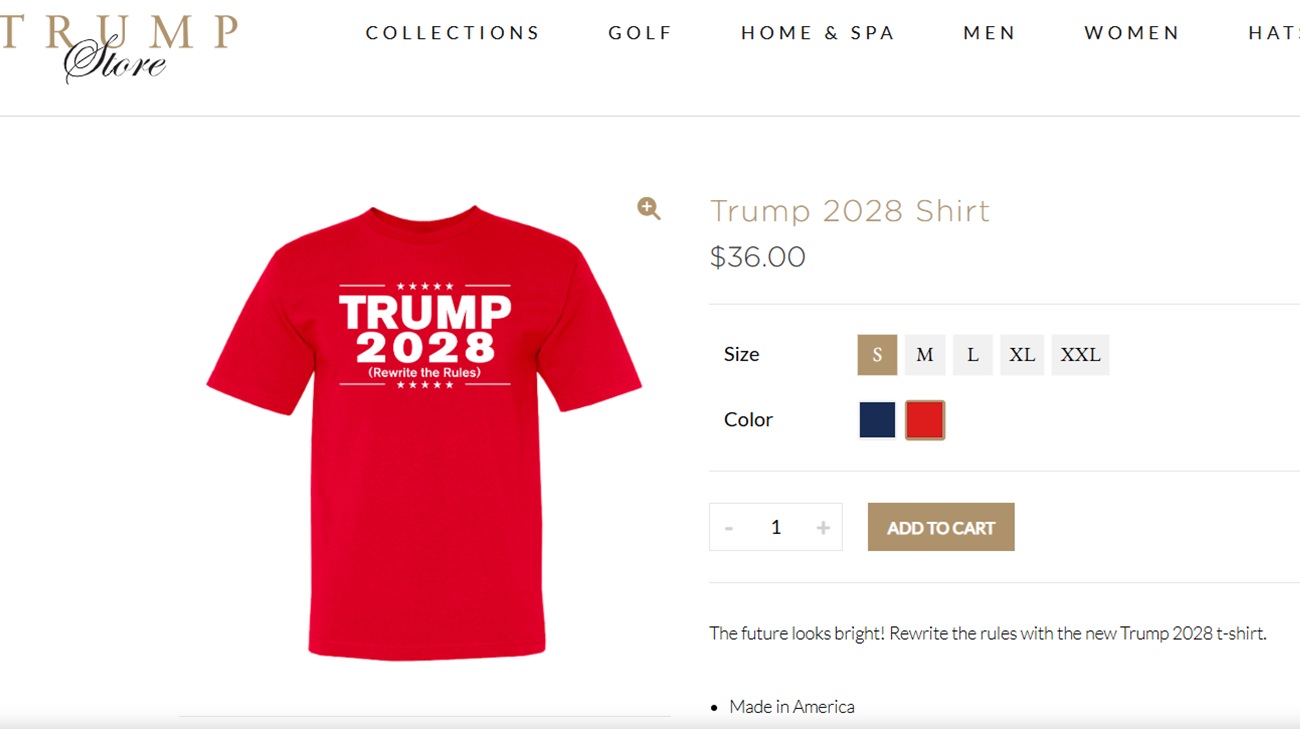Click the red Trump 2028 shirt image
1300x729 pixels.
tap(424, 432)
